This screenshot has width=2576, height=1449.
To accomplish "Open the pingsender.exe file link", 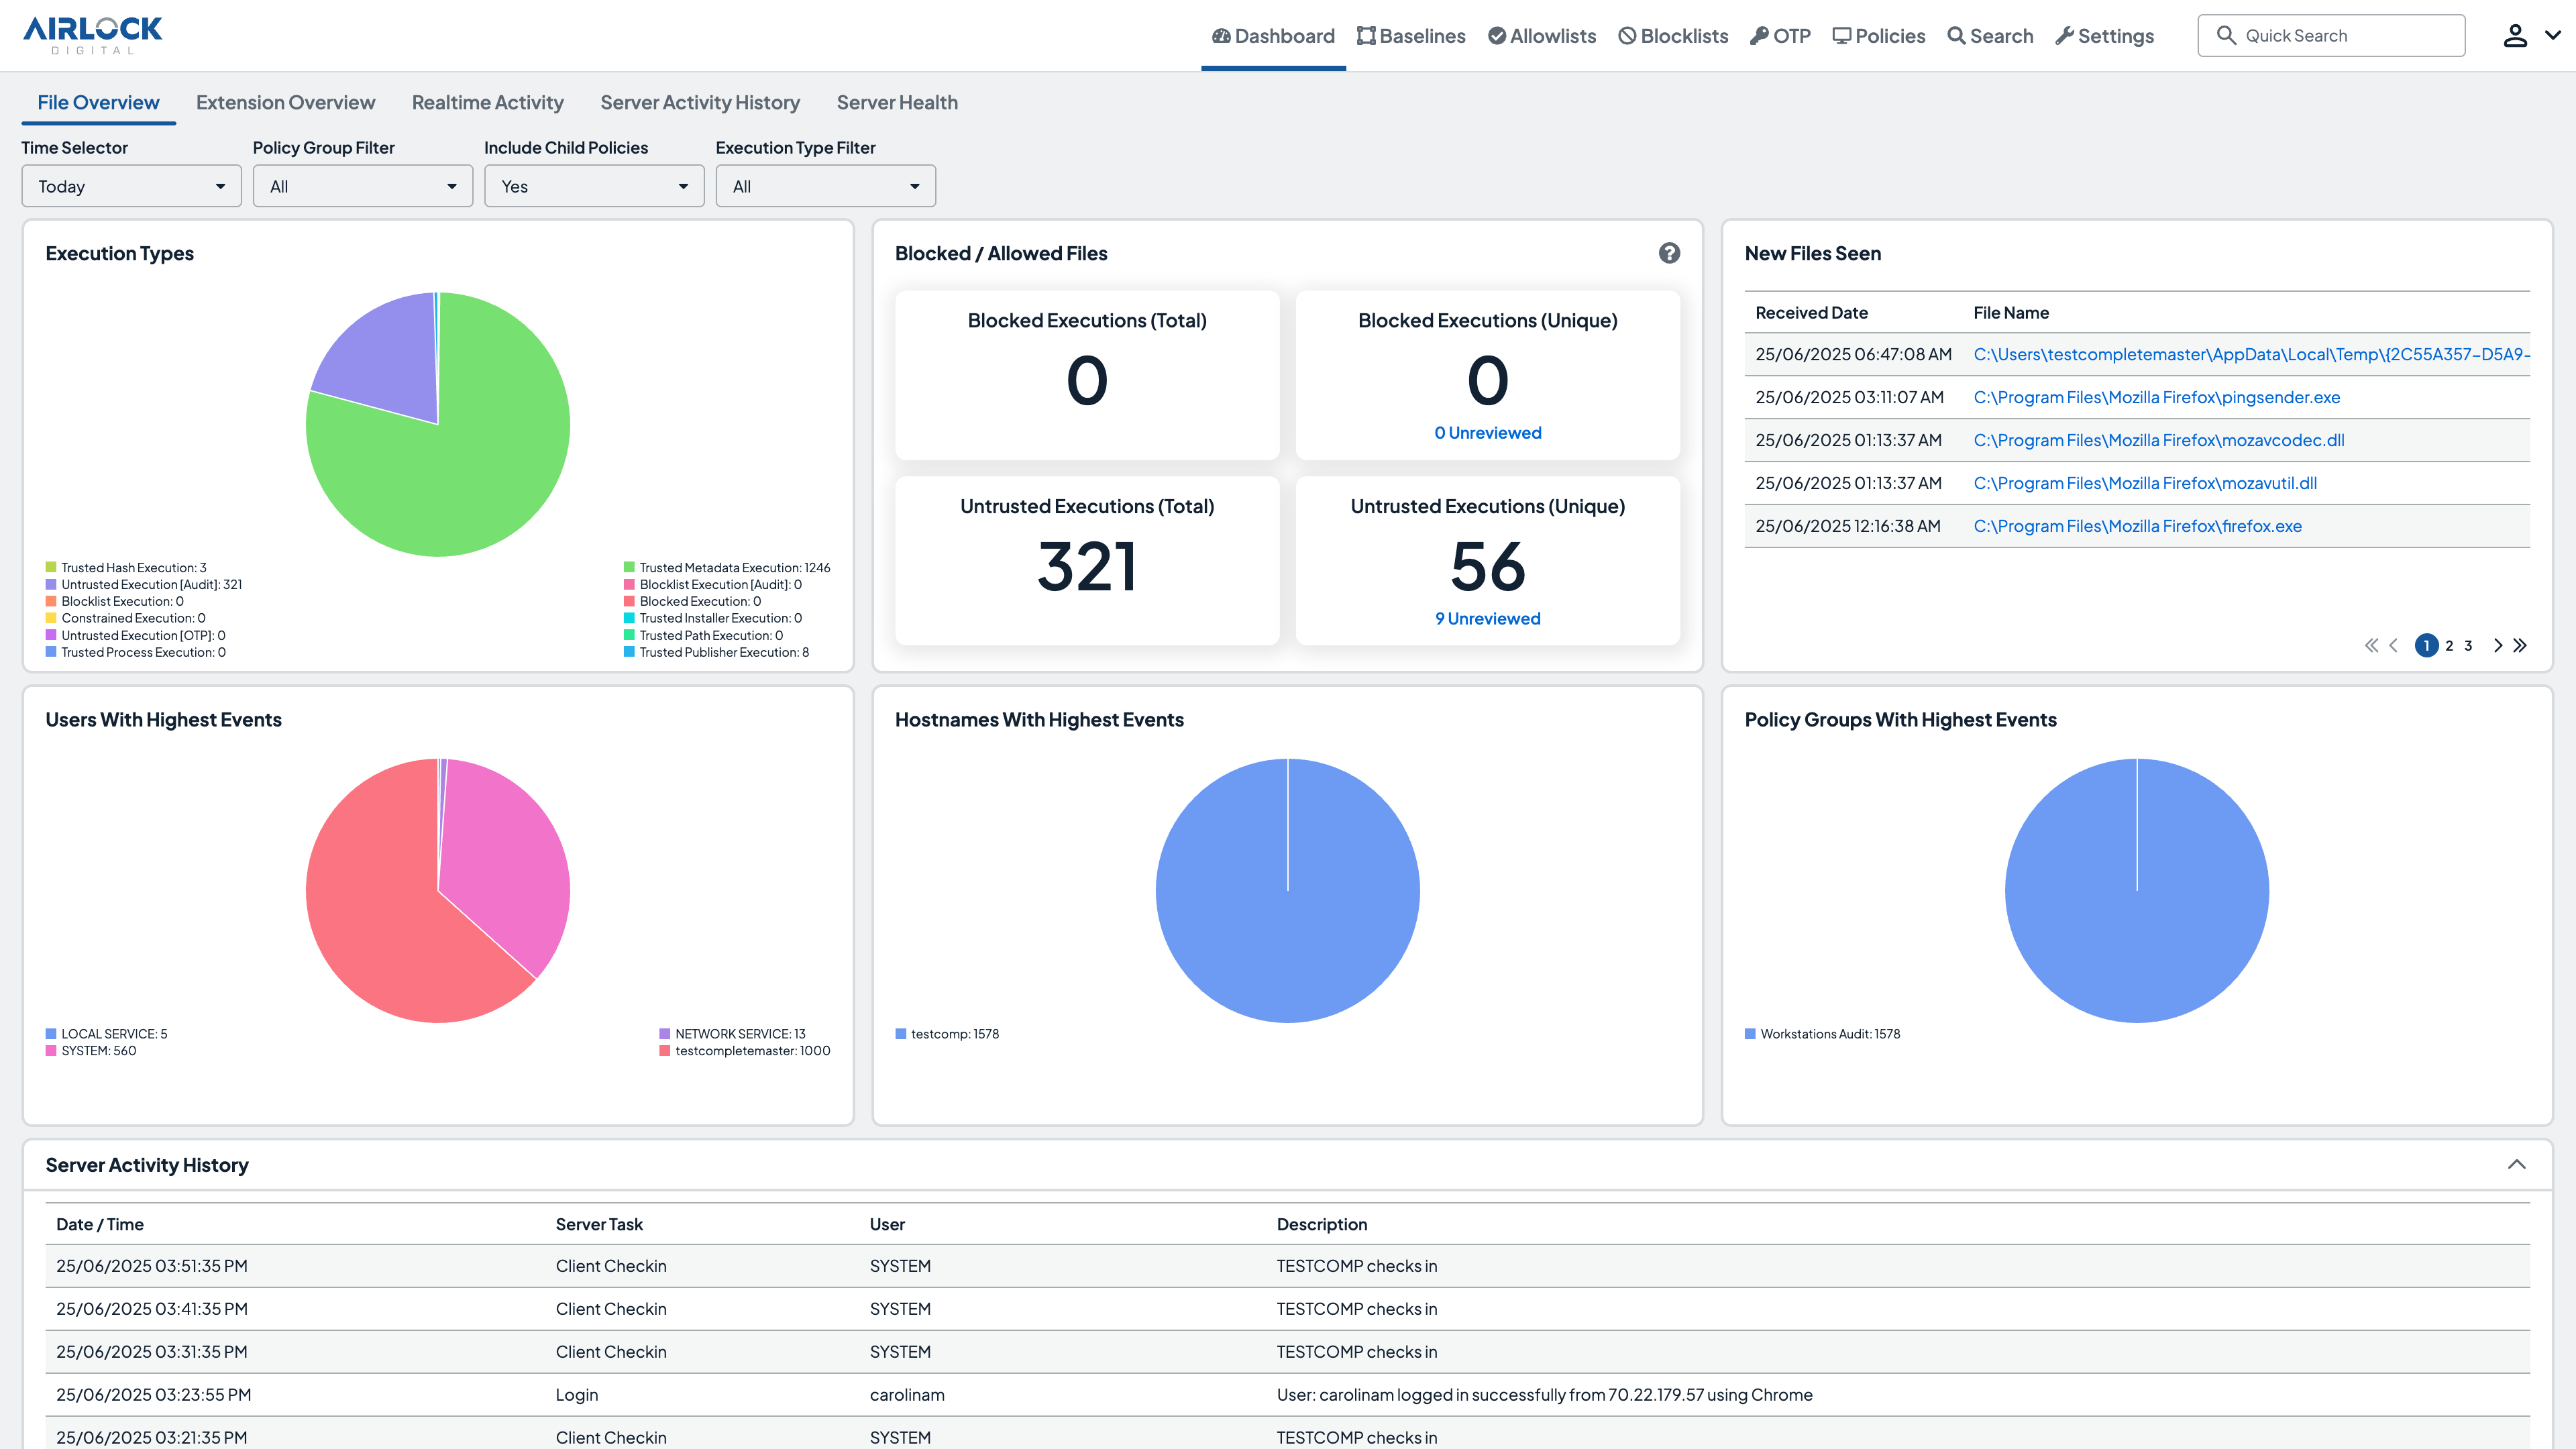I will tap(2156, 397).
